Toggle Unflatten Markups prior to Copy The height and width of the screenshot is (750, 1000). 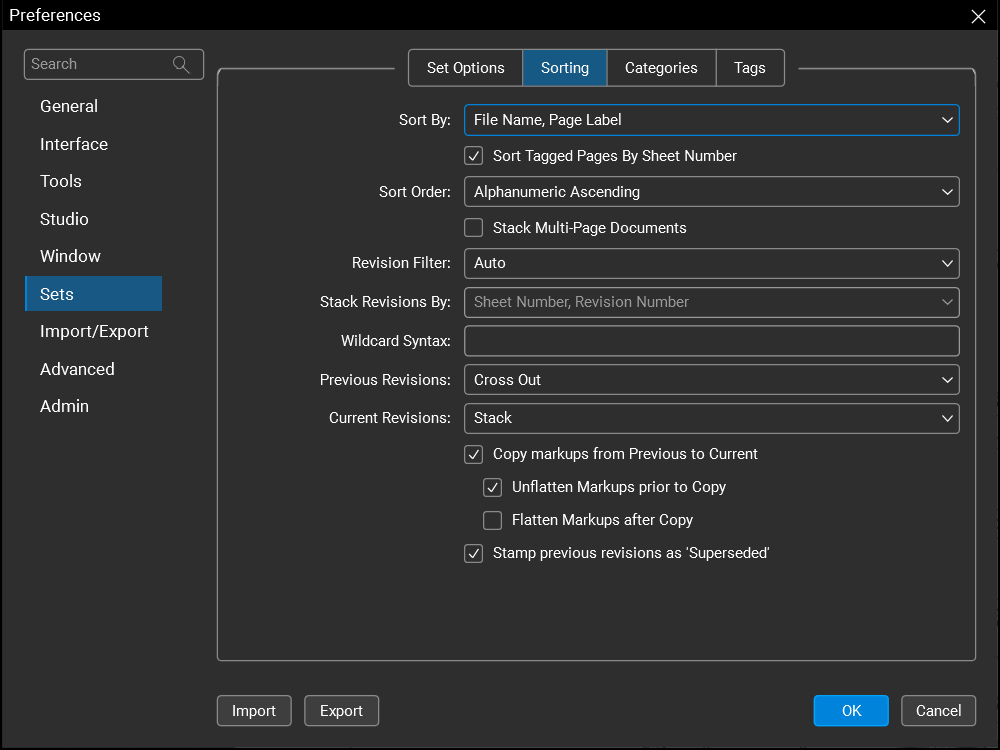[493, 487]
